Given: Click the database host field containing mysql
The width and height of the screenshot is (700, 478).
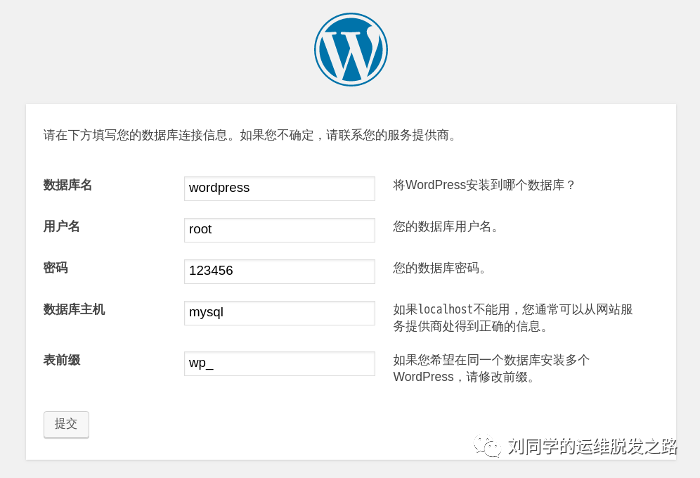Looking at the screenshot, I should (279, 313).
